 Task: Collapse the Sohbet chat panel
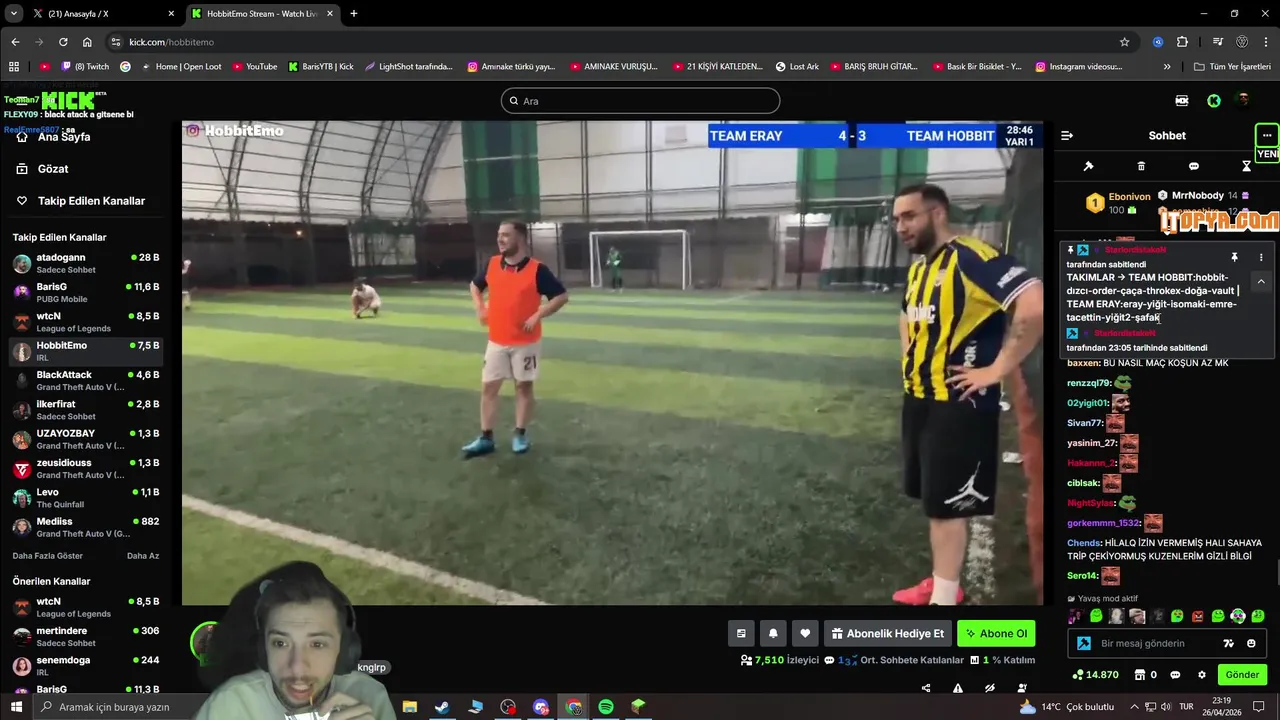click(1067, 135)
